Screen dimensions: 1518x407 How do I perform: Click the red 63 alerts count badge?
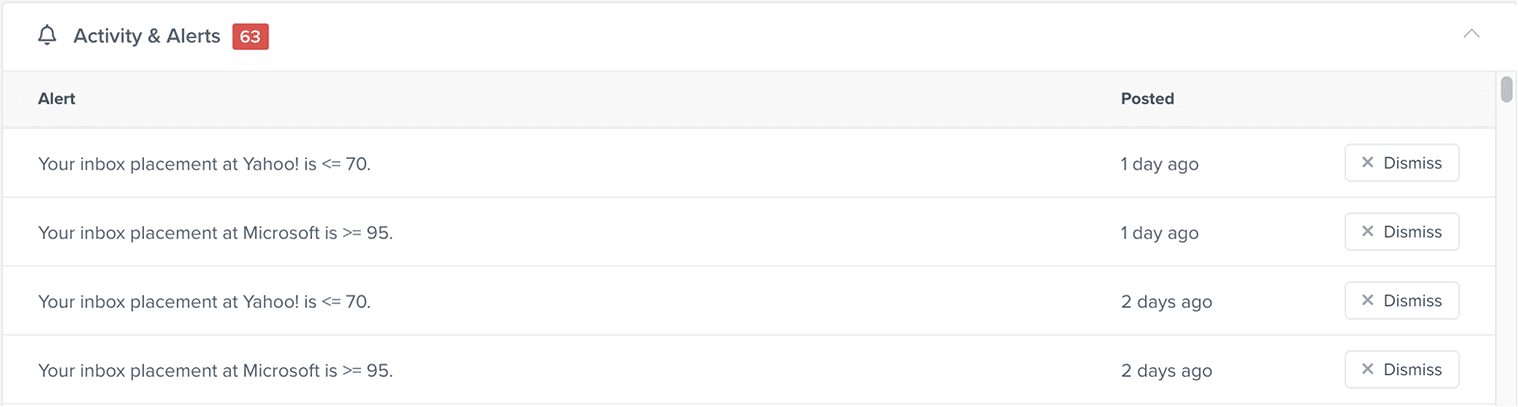click(250, 37)
